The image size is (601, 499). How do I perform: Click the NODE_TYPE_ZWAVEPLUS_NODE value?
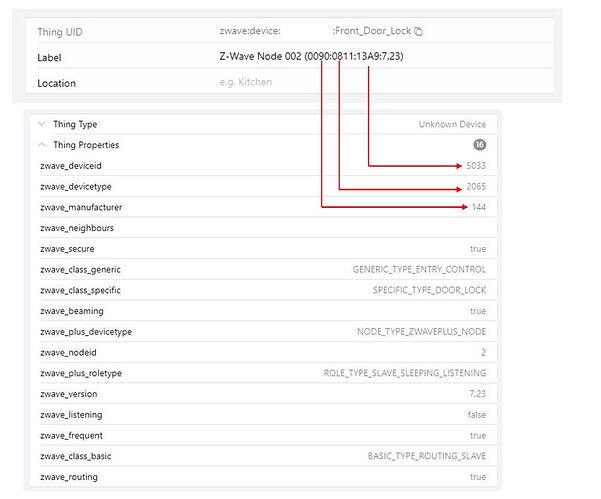tap(421, 331)
